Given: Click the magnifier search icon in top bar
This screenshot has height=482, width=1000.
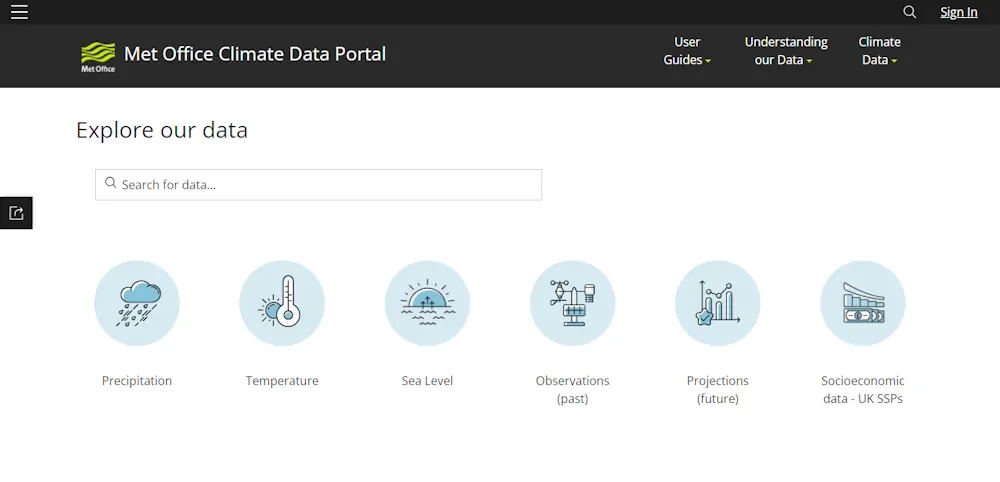Looking at the screenshot, I should point(910,12).
